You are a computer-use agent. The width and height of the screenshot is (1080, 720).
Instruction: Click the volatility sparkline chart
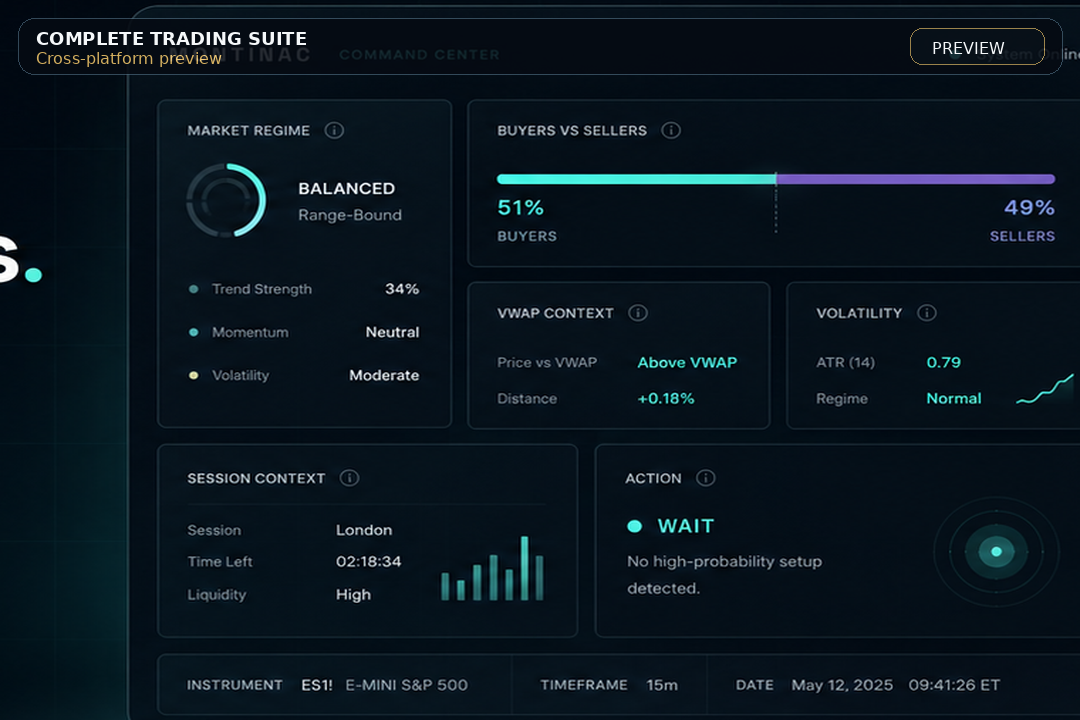1045,389
